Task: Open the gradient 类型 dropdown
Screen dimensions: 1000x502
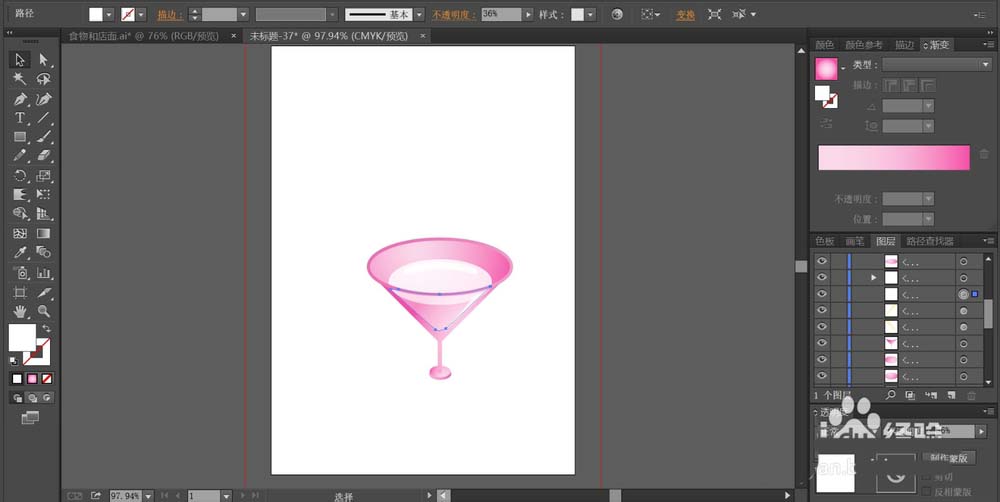Action: coord(937,64)
